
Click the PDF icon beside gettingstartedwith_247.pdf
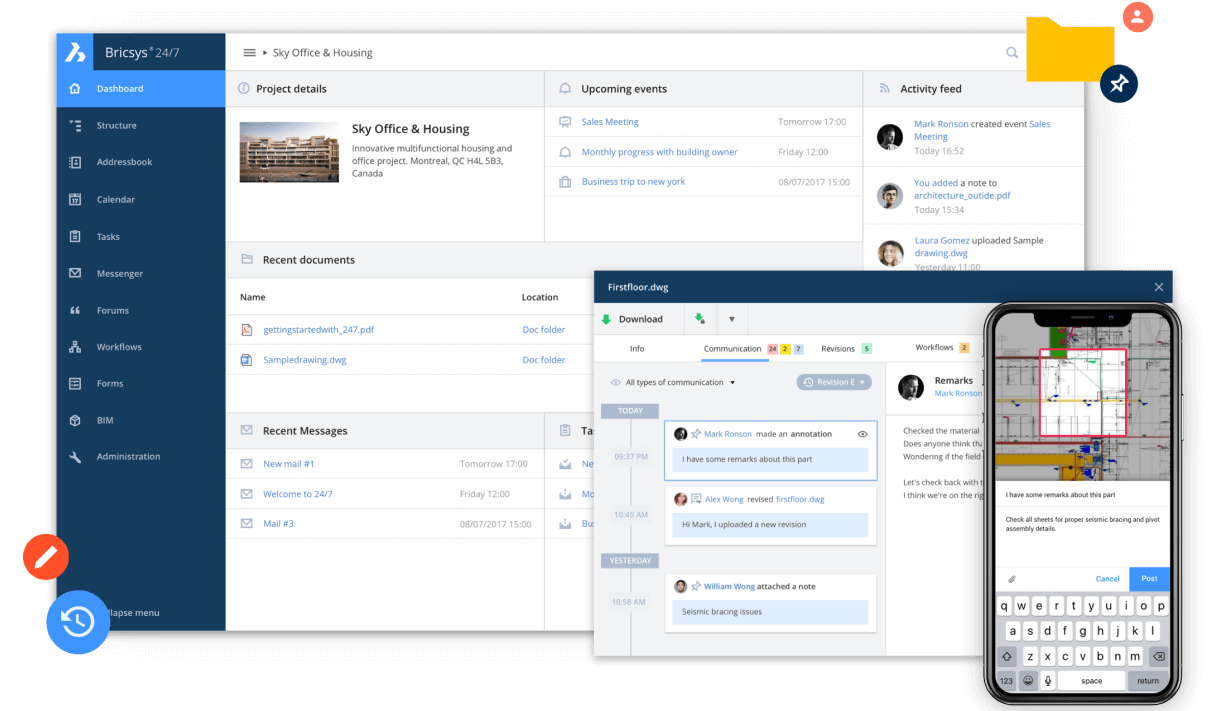point(246,330)
